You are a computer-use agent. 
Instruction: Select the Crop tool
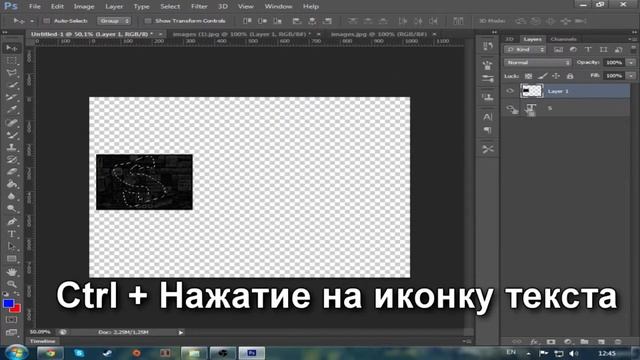pyautogui.click(x=12, y=98)
